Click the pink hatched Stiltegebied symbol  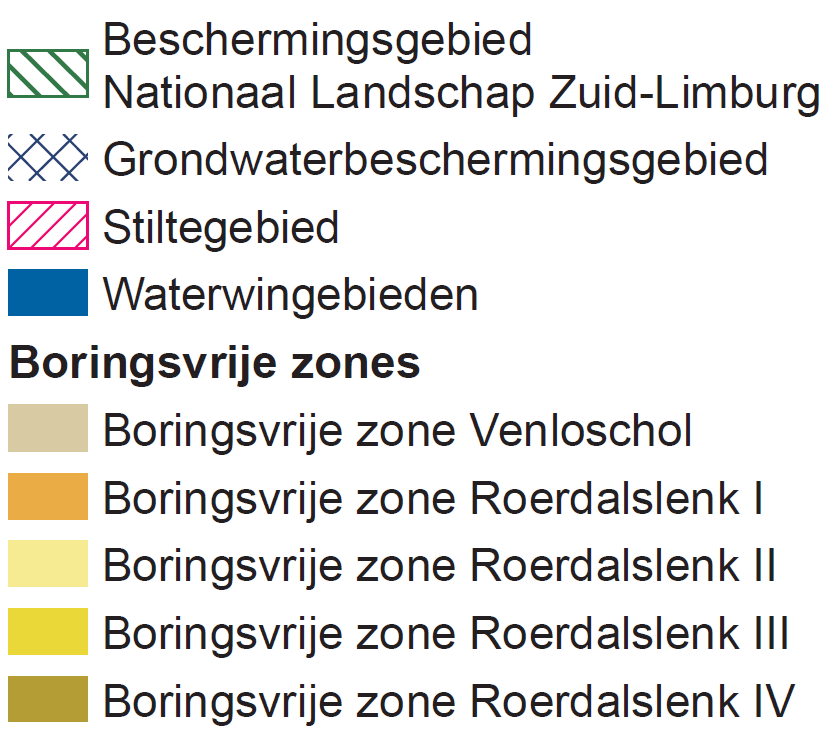[48, 225]
